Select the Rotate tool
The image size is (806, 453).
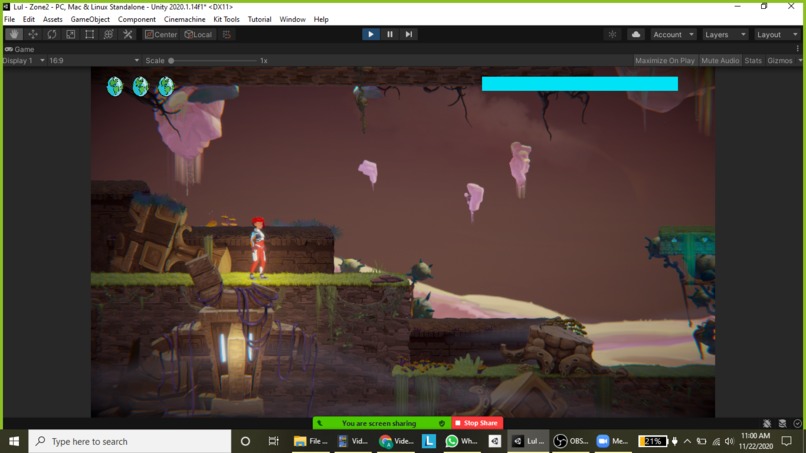(52, 34)
